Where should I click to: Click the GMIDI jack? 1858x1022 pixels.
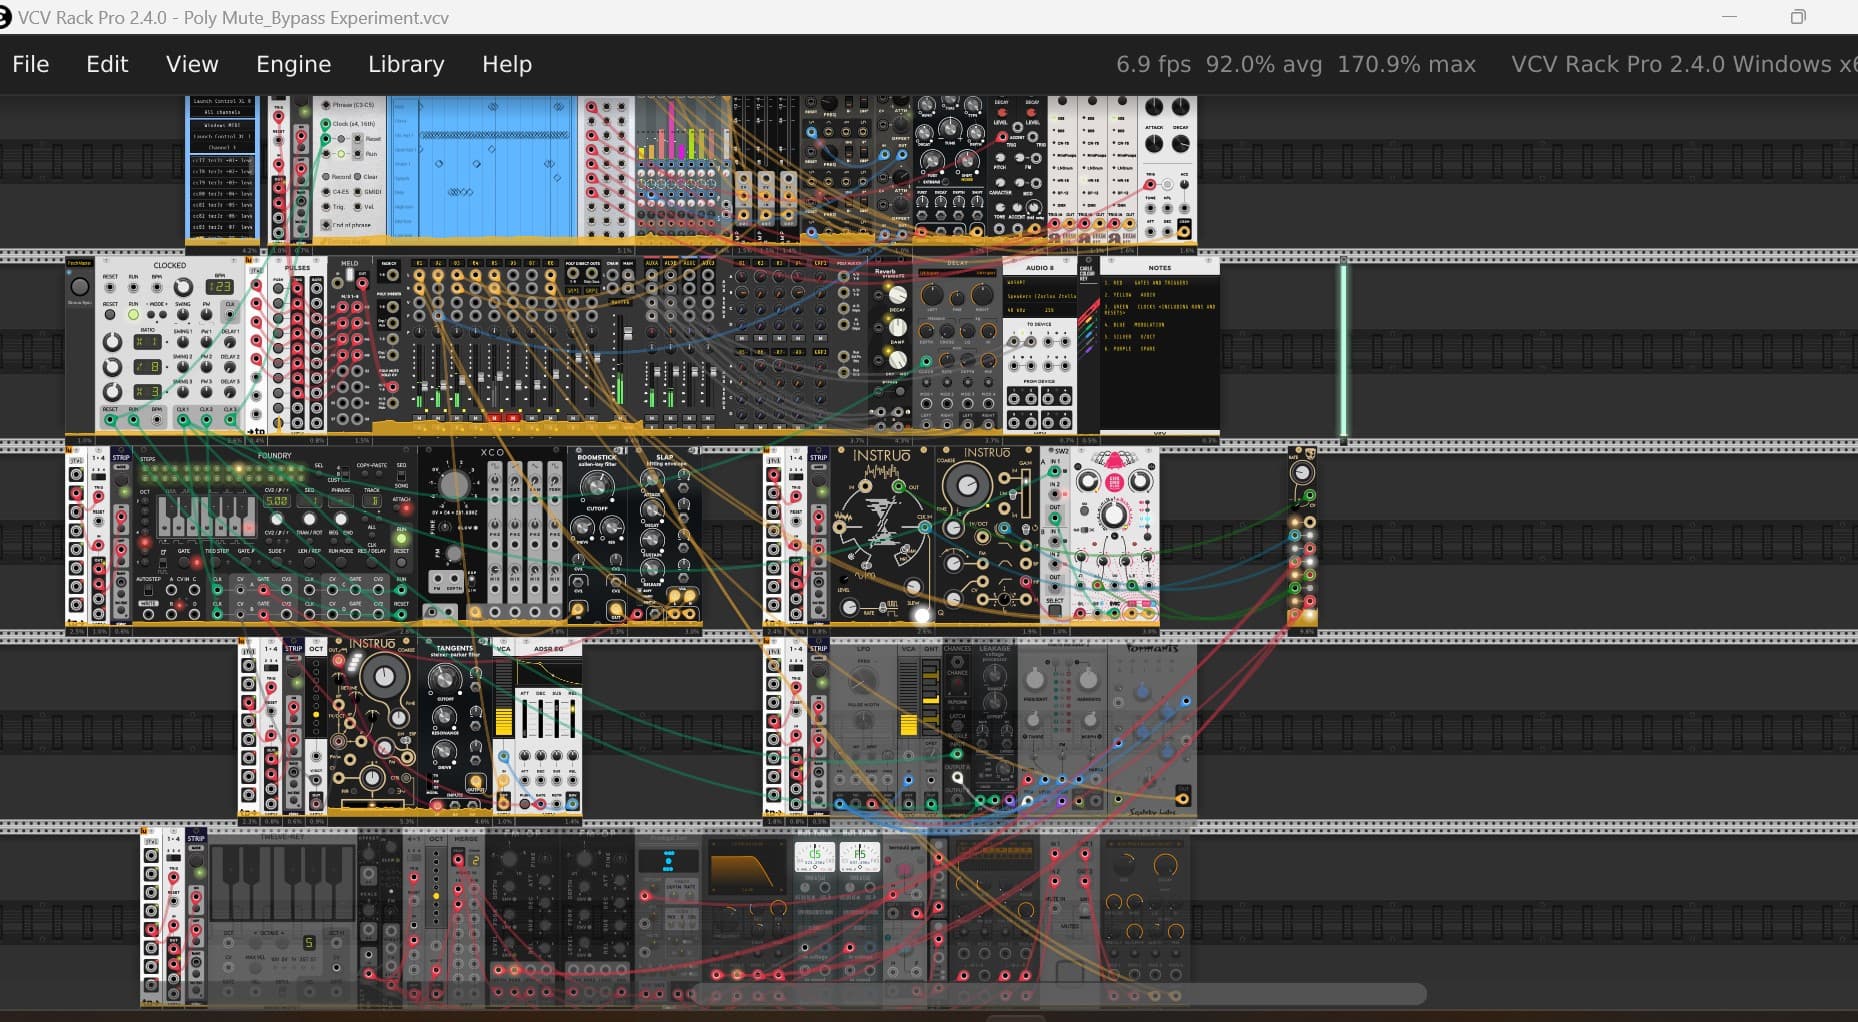[x=357, y=192]
